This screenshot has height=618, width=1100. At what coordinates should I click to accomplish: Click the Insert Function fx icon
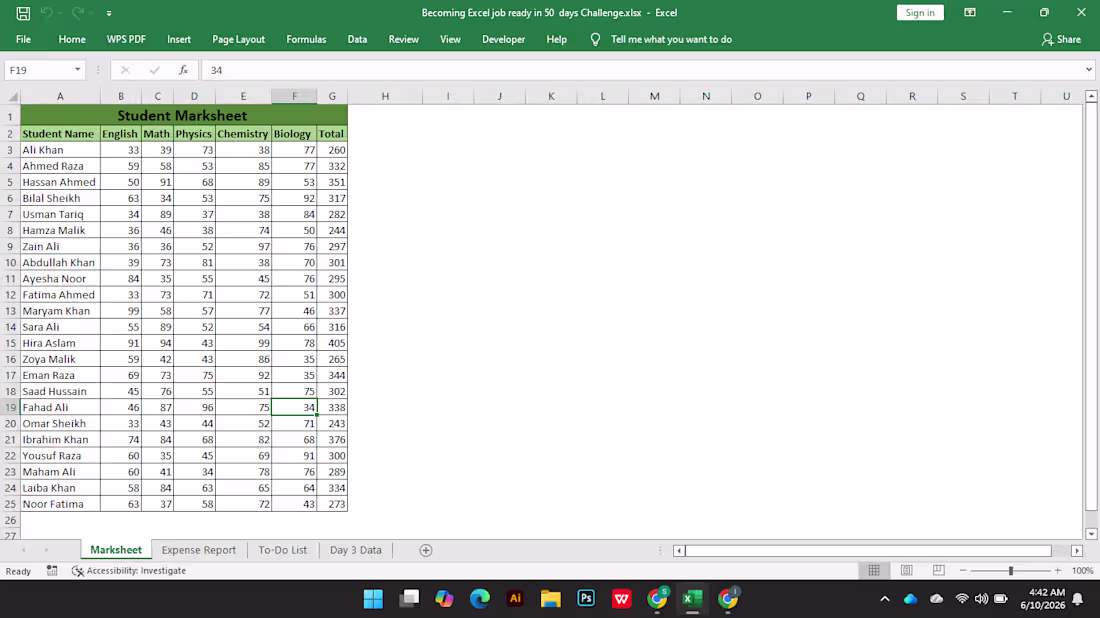[183, 70]
